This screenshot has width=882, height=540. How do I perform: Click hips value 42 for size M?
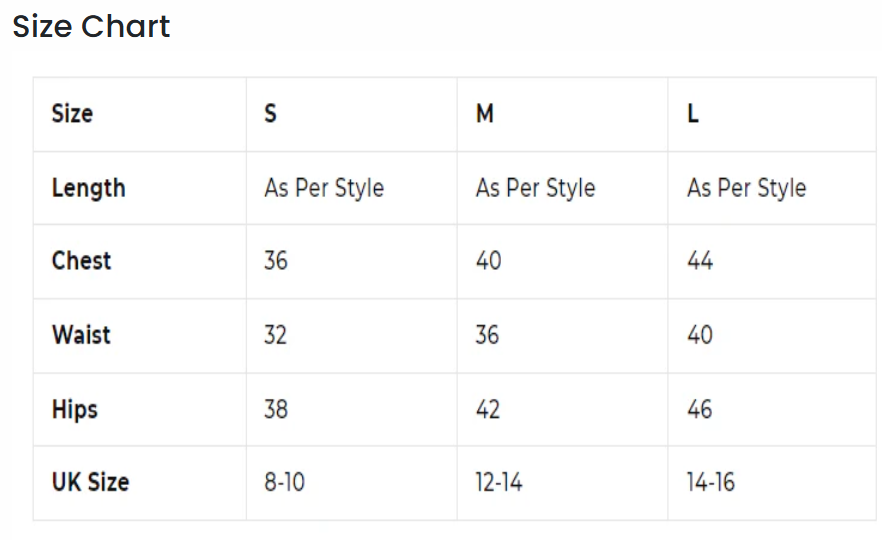pos(487,409)
